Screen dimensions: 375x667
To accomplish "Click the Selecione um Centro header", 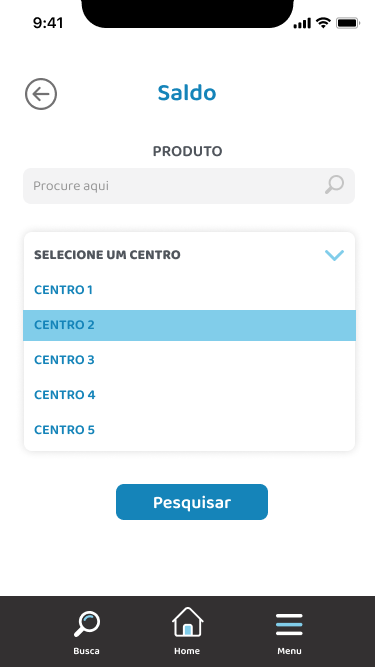I will coord(107,255).
